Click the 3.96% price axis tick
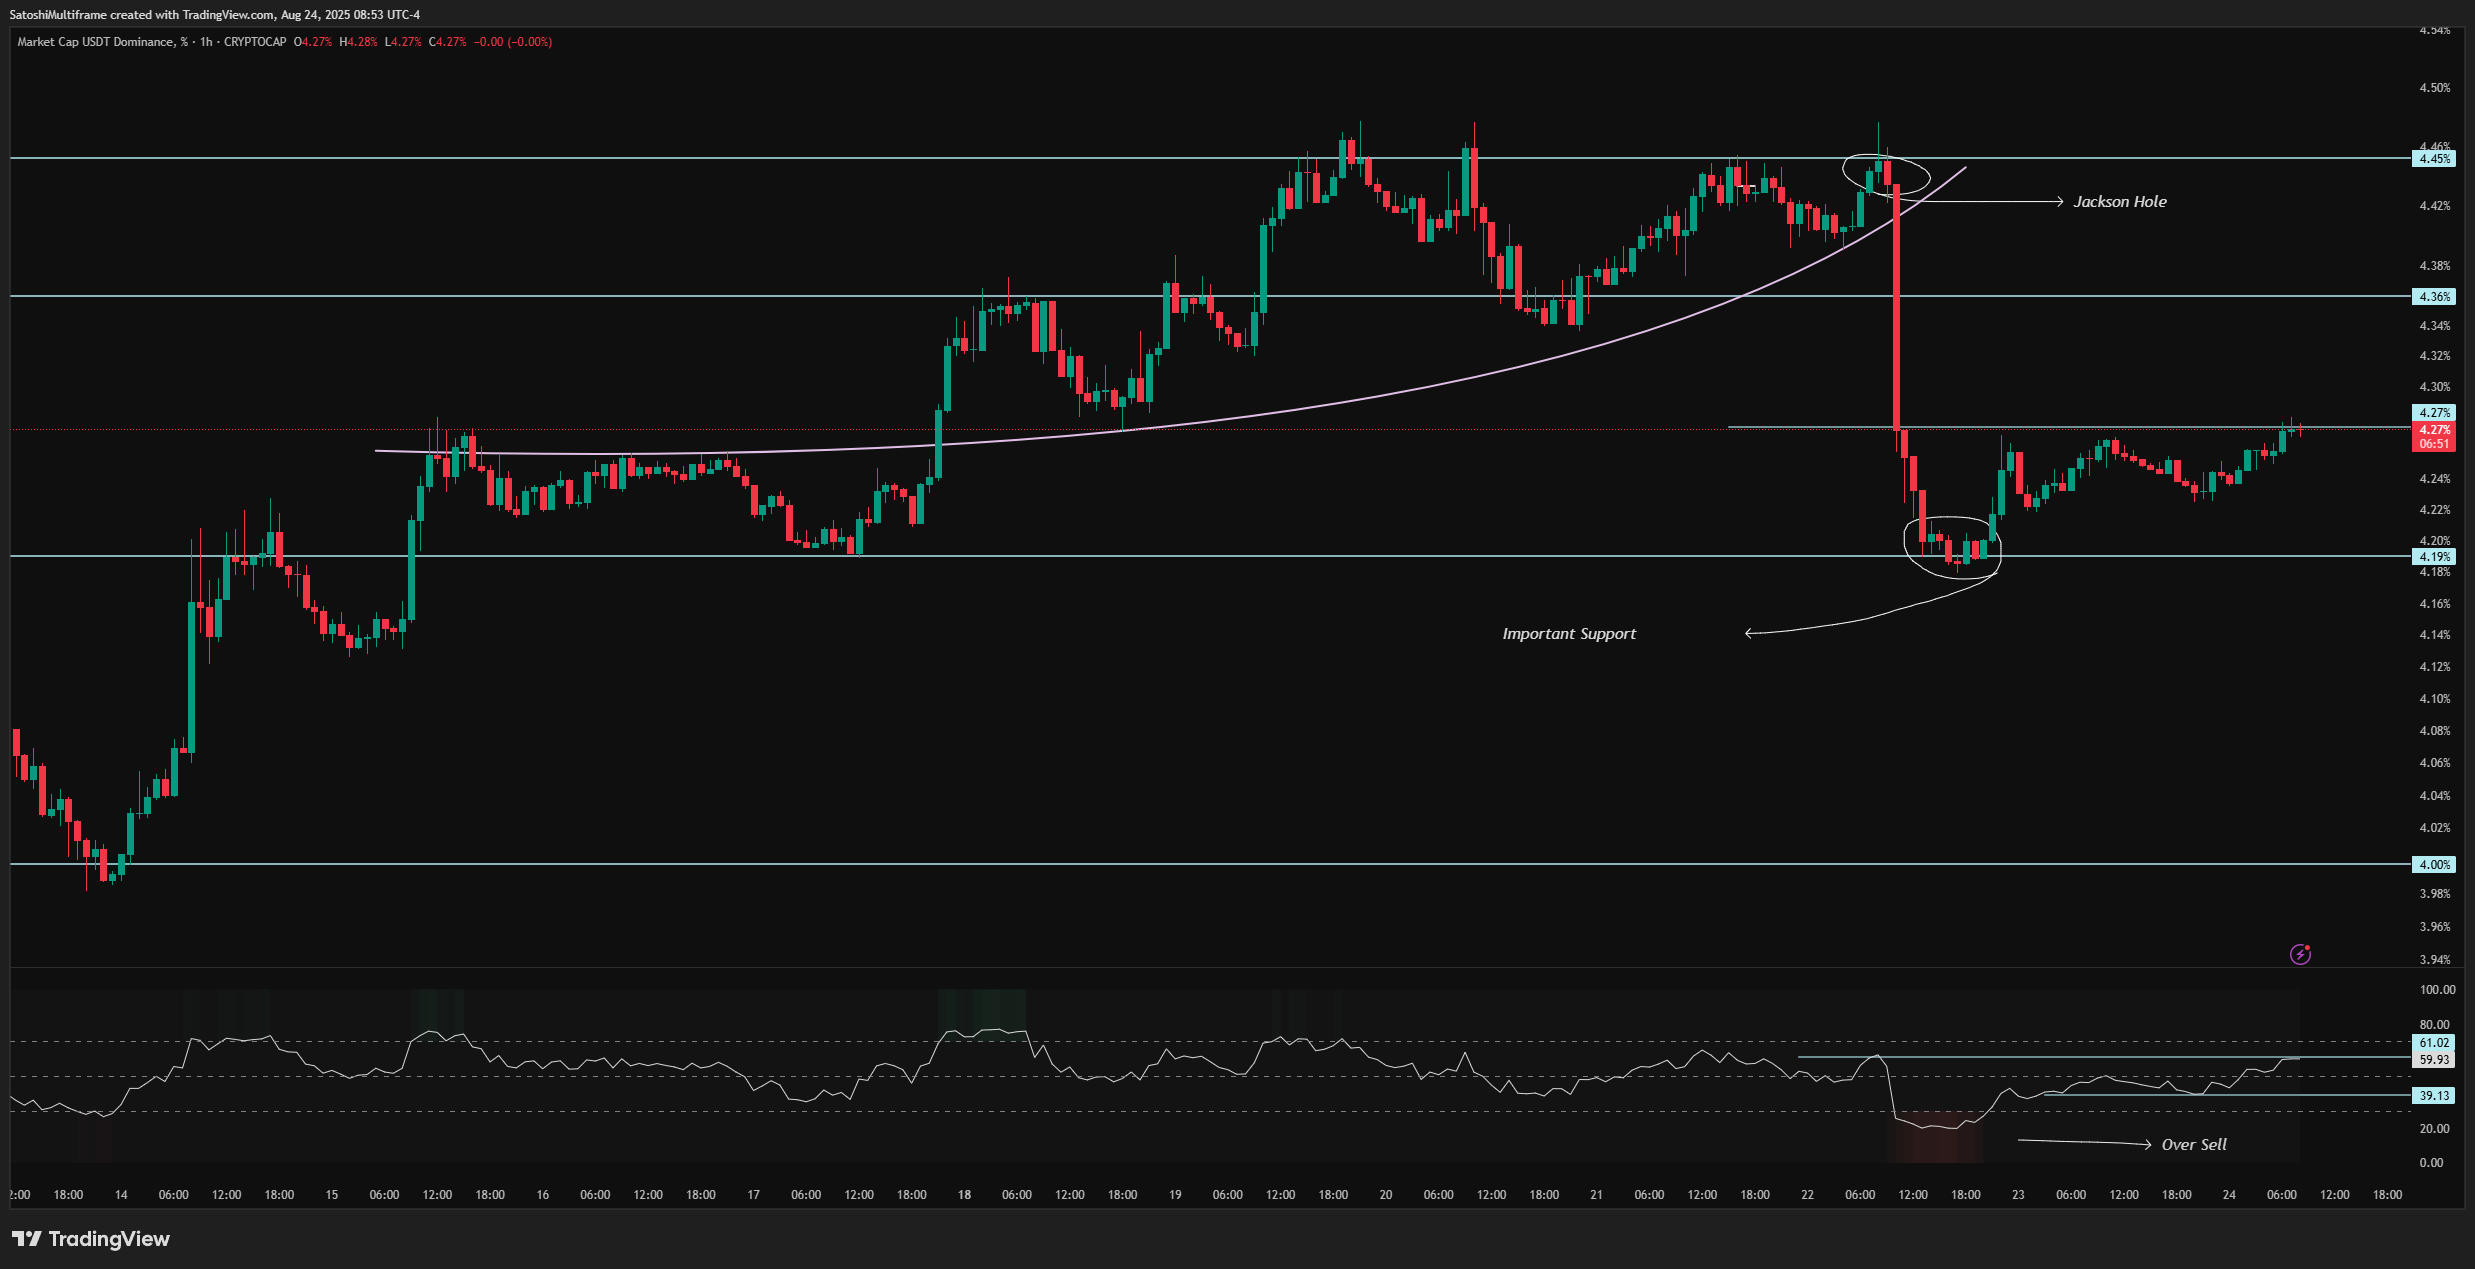 pyautogui.click(x=2434, y=927)
